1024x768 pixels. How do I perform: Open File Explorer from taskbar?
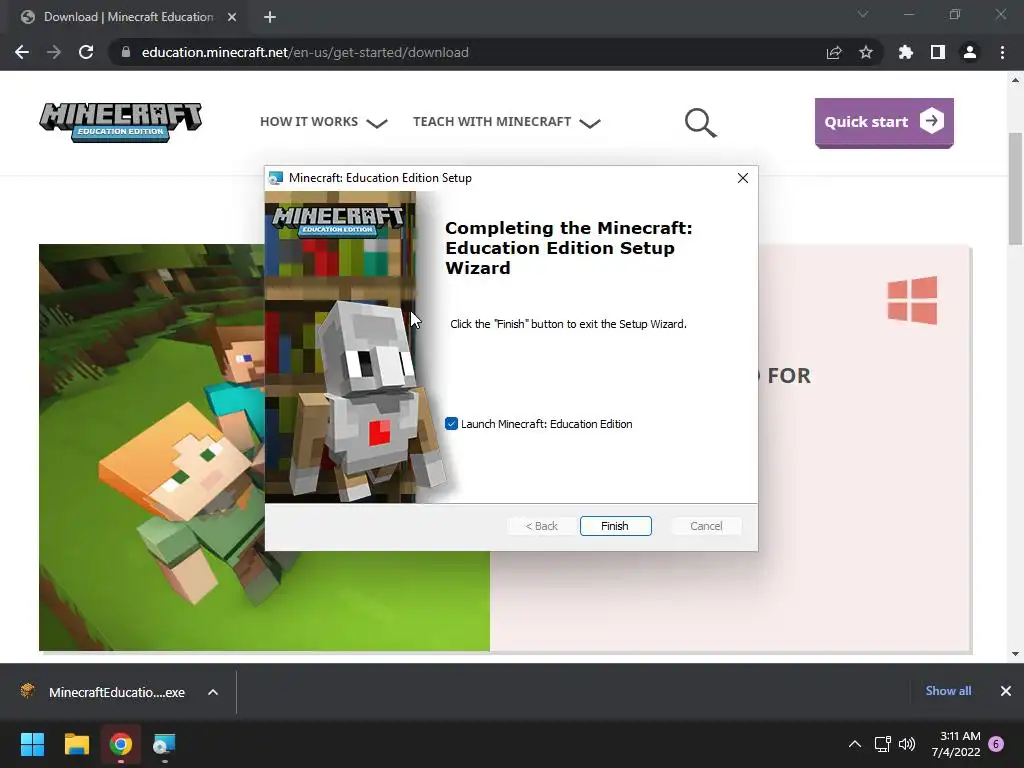(76, 744)
